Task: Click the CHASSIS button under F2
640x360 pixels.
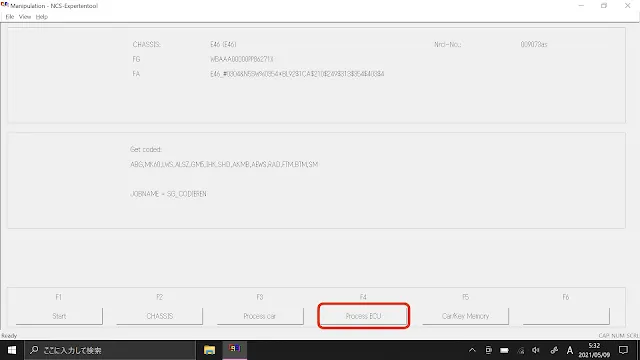Action: [160, 316]
